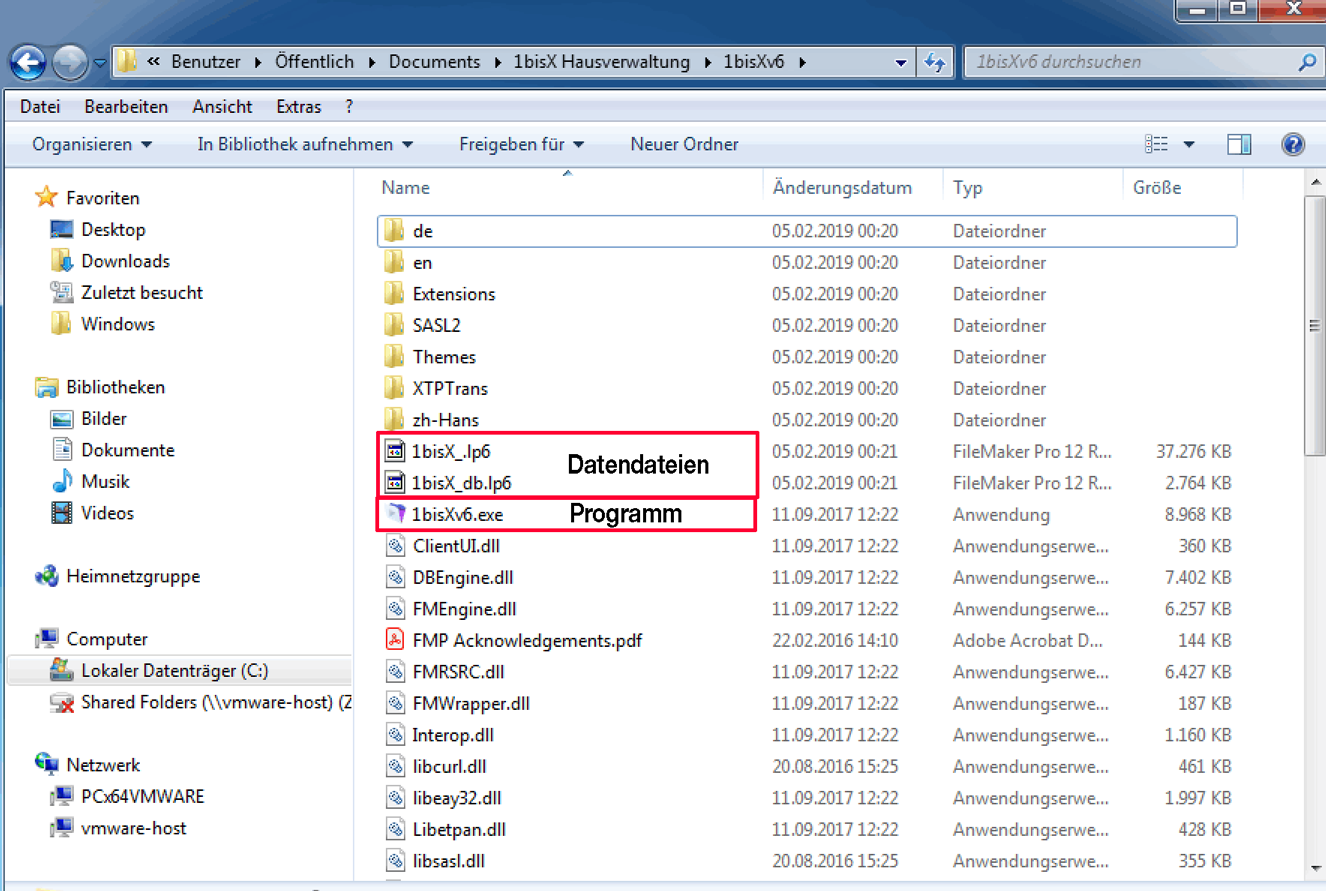The width and height of the screenshot is (1326, 891).
Task: Select Lokaler Datenträger (C:) in tree
Action: pos(174,671)
